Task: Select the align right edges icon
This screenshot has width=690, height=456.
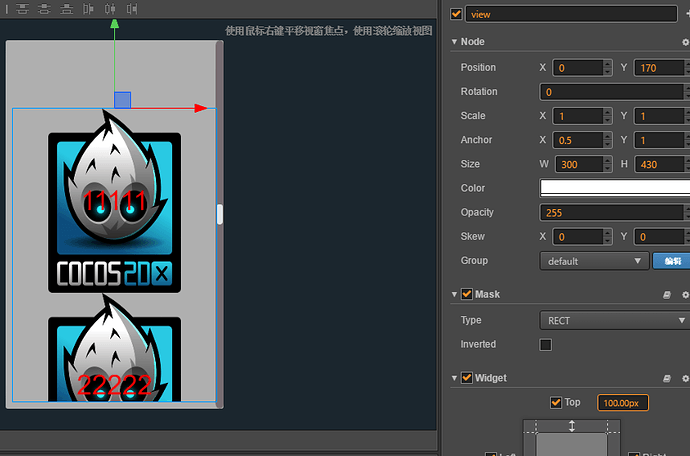Action: (132, 8)
